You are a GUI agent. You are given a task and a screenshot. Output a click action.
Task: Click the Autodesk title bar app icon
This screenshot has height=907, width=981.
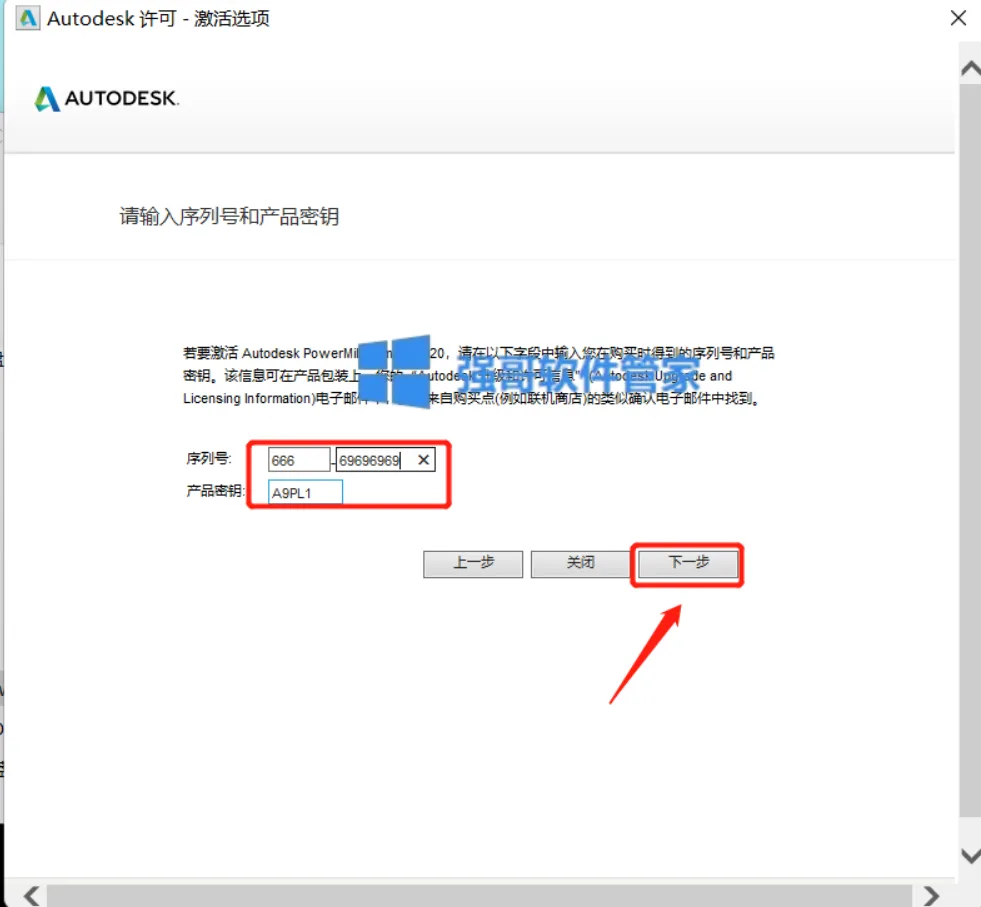coord(28,18)
